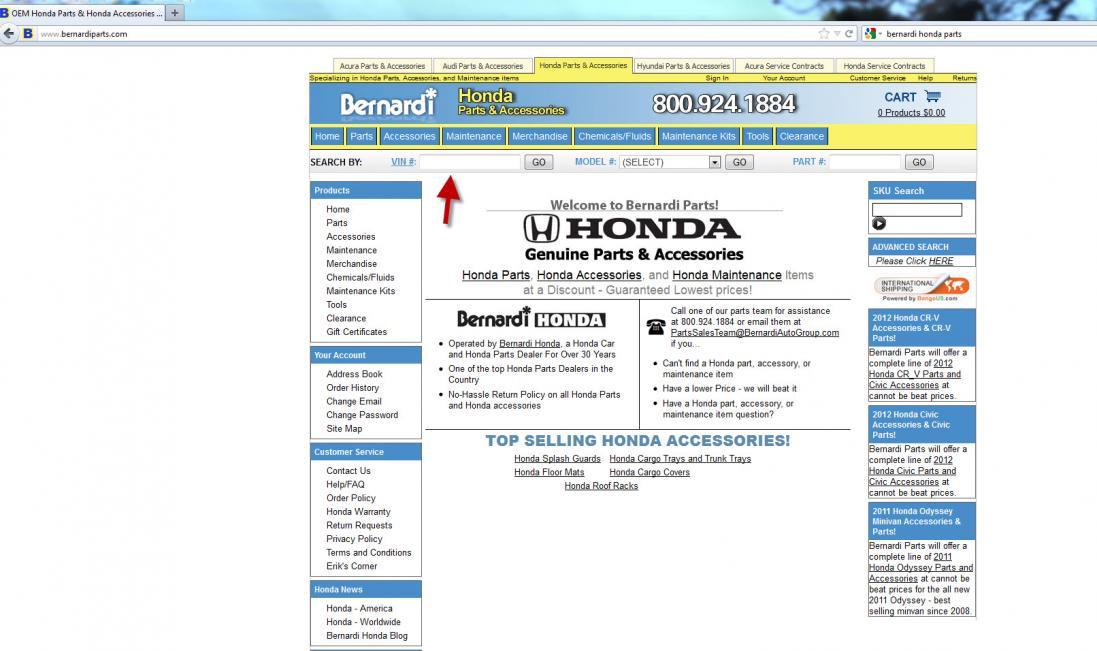
Task: Click the International Shipping BongoUS badge
Action: (920, 289)
